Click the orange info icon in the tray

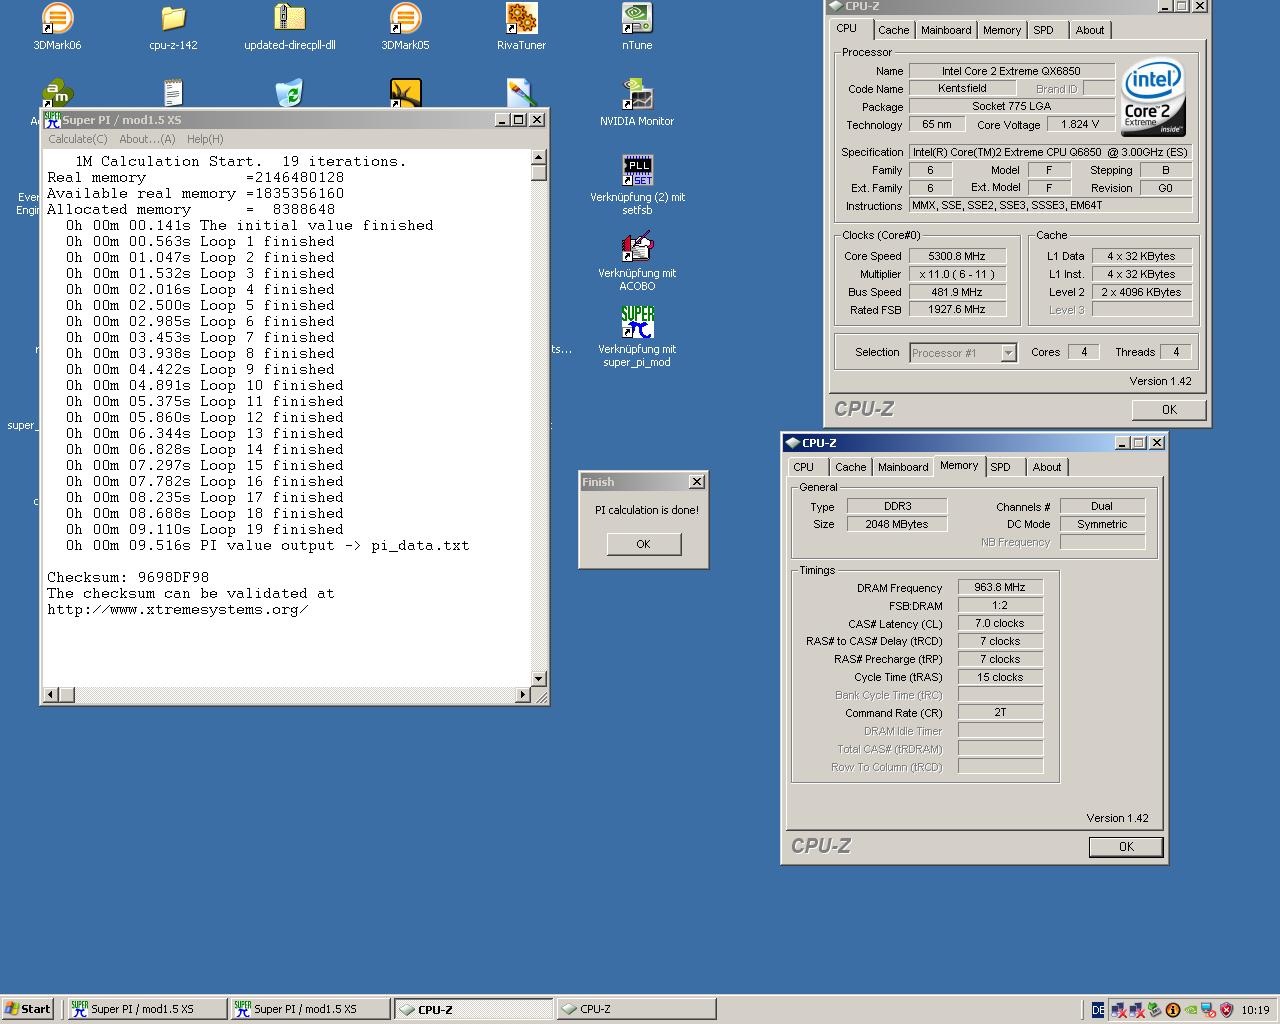tap(1173, 1010)
